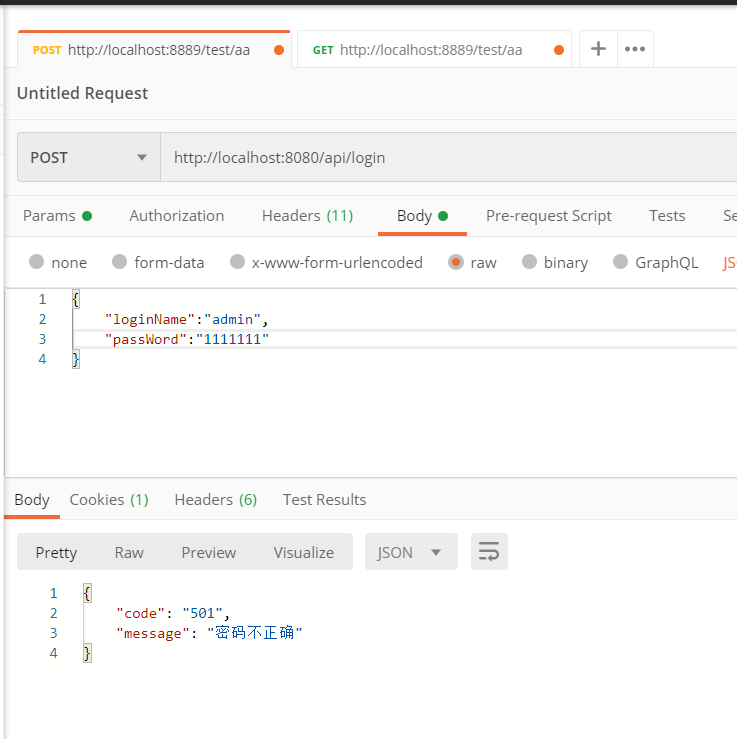
Task: Open the JSON response format dropdown
Action: [x=411, y=551]
